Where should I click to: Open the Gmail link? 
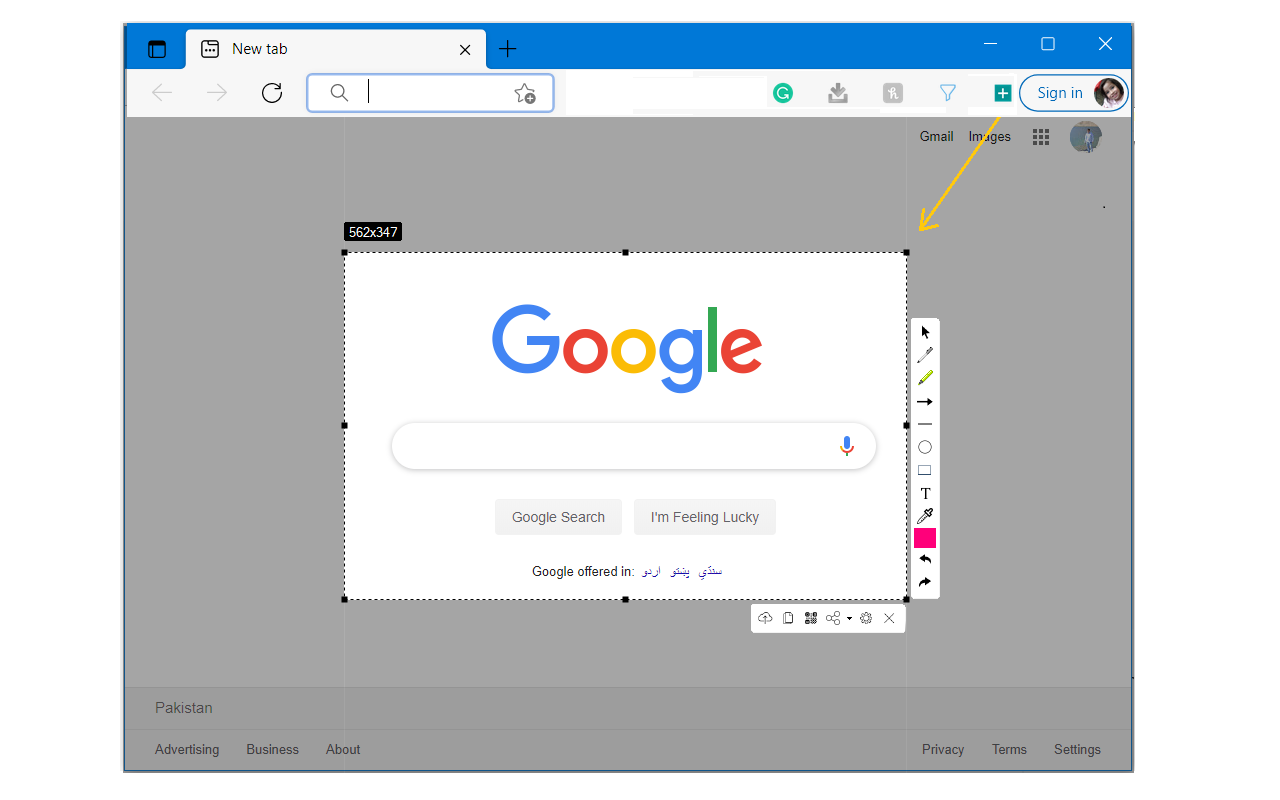point(936,137)
